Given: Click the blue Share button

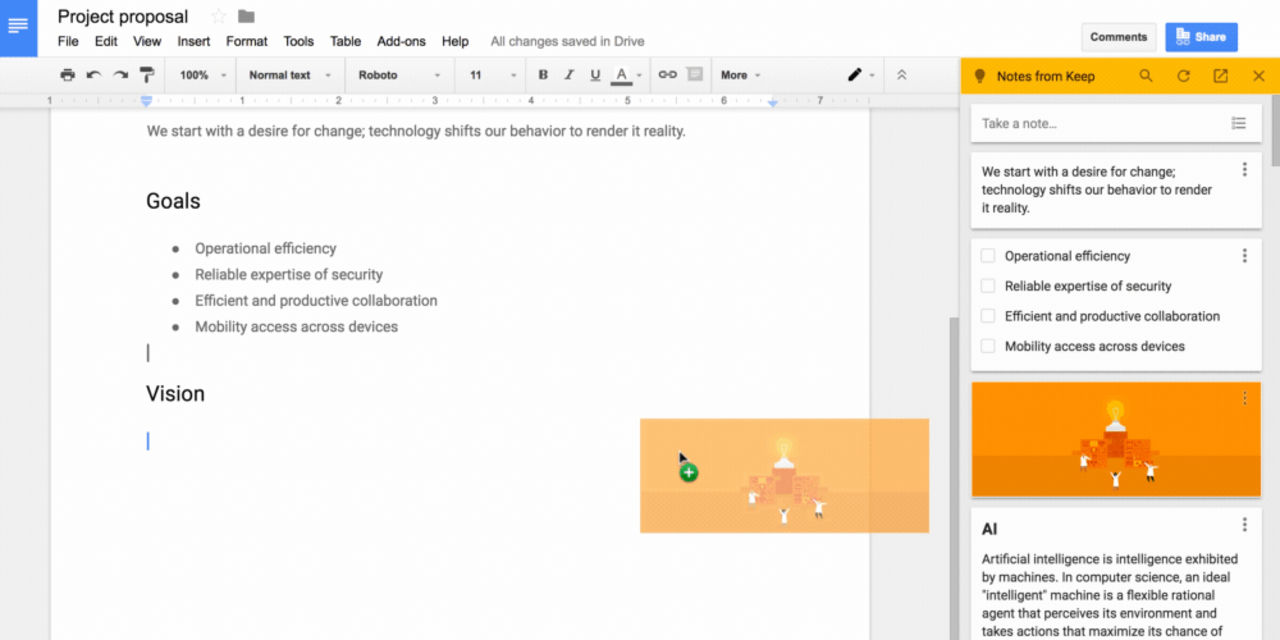Looking at the screenshot, I should pyautogui.click(x=1201, y=36).
